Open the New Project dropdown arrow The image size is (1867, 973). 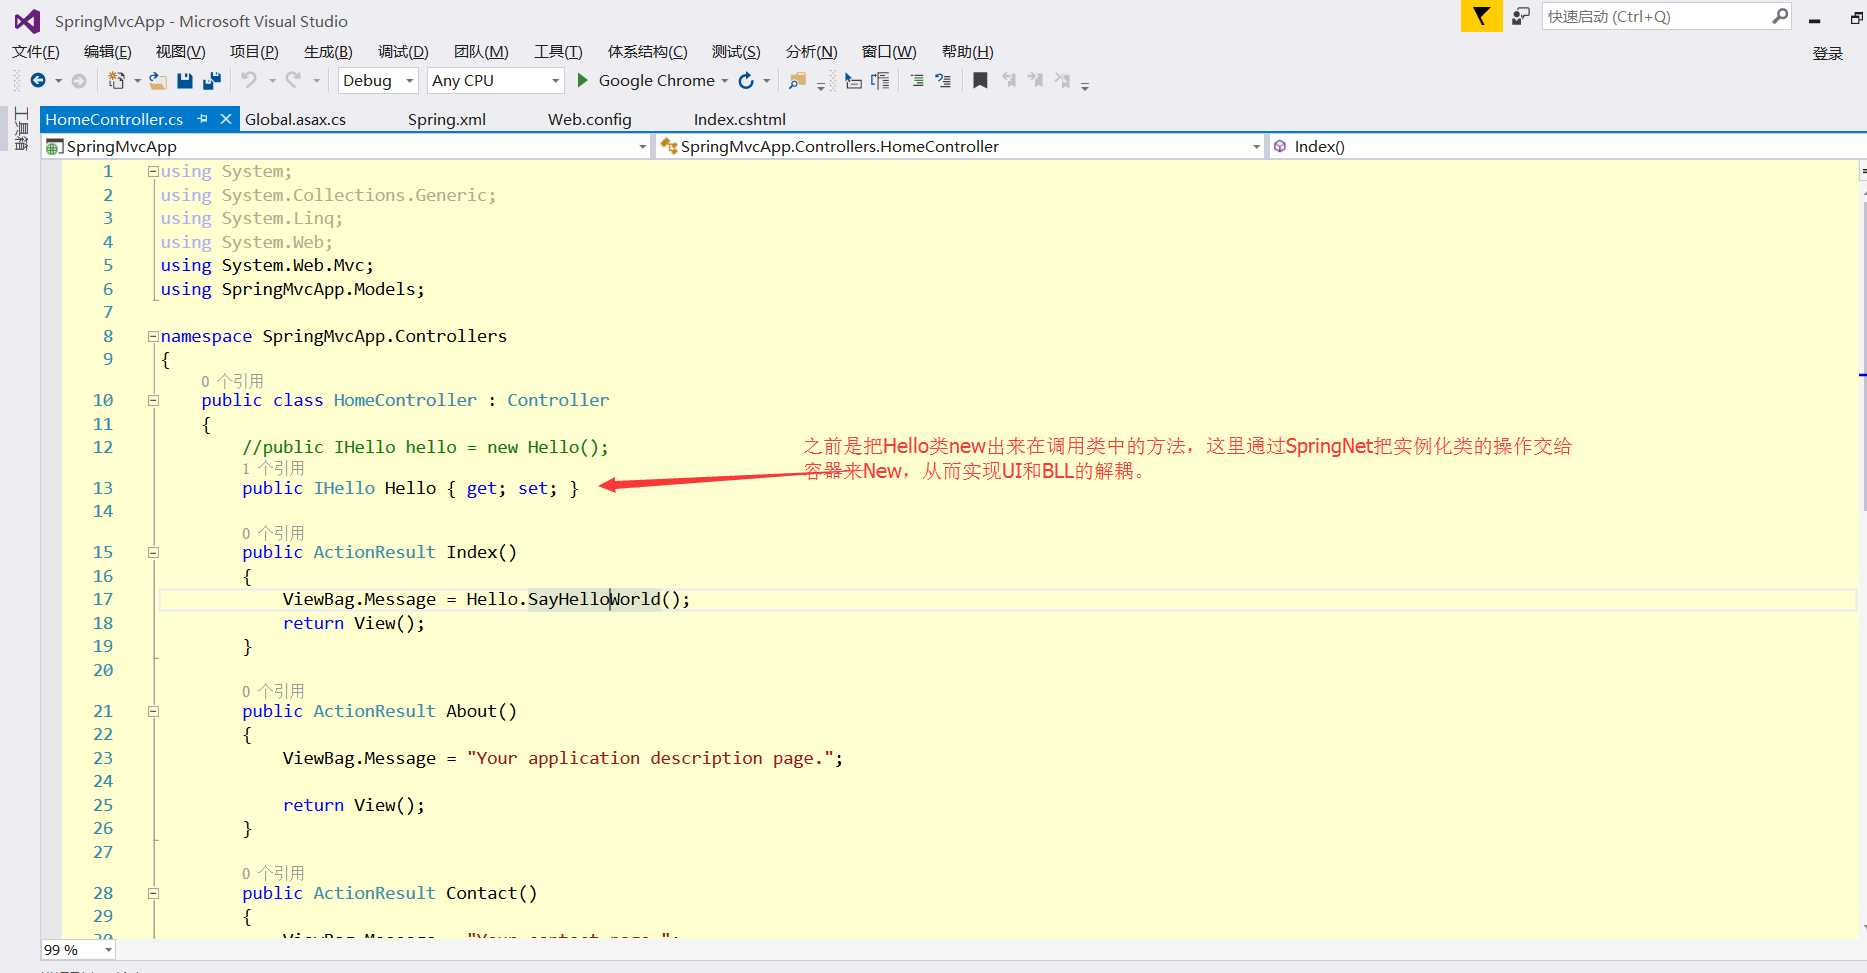(137, 81)
